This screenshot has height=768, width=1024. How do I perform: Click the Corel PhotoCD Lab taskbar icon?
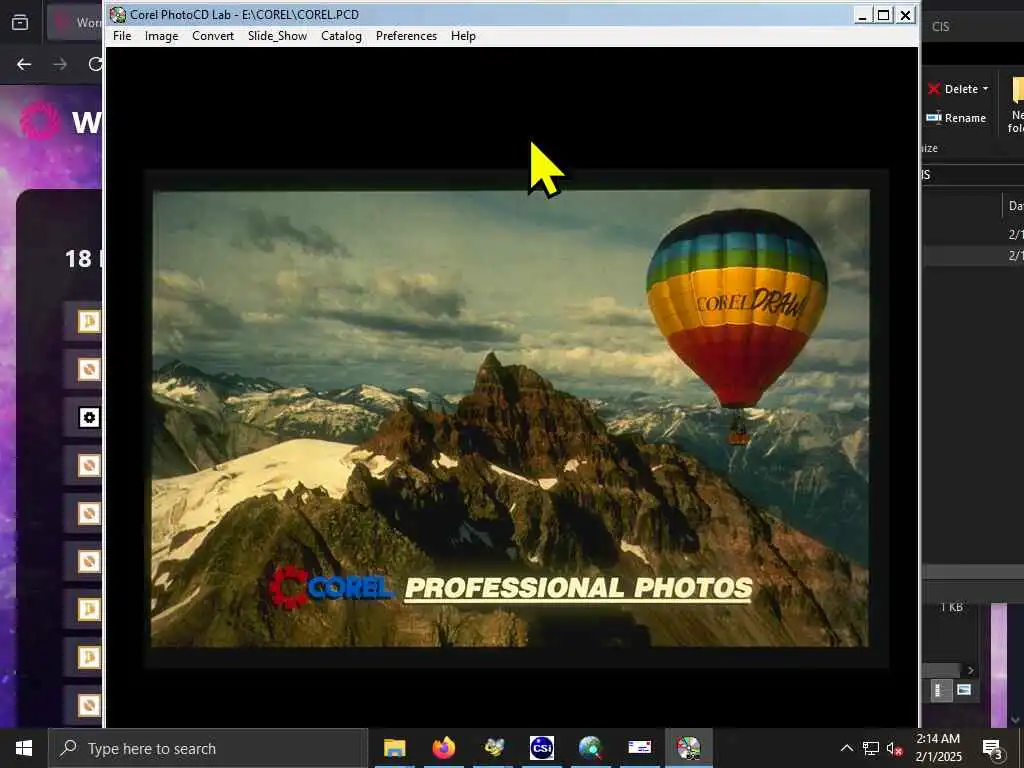(689, 748)
